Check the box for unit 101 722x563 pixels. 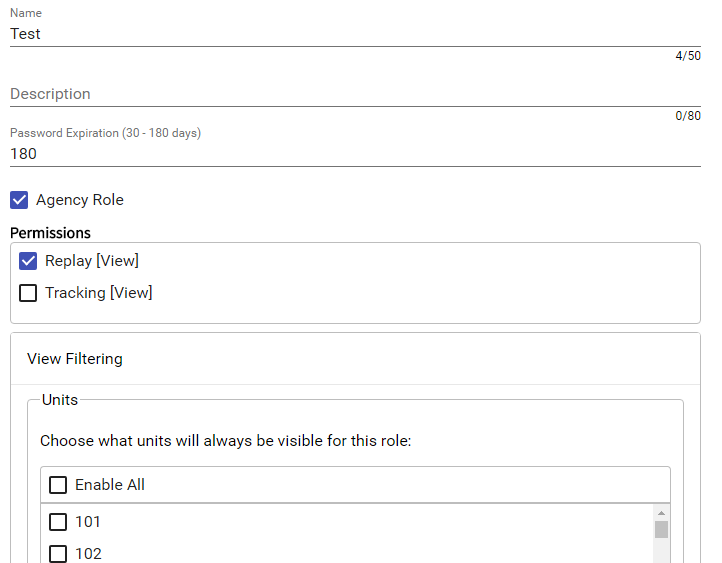pyautogui.click(x=58, y=522)
